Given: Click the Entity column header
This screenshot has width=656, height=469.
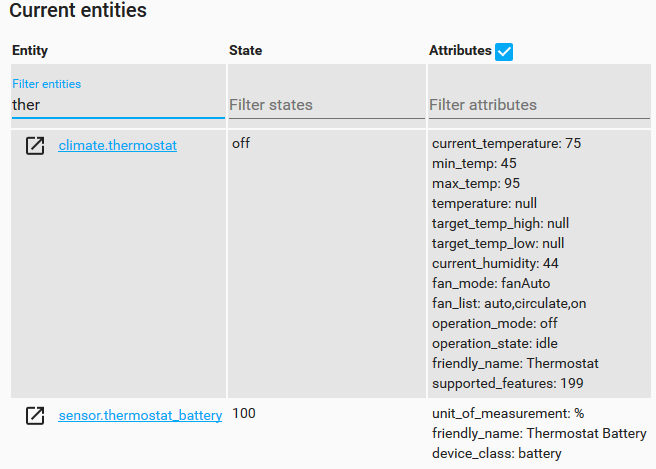Looking at the screenshot, I should 30,51.
